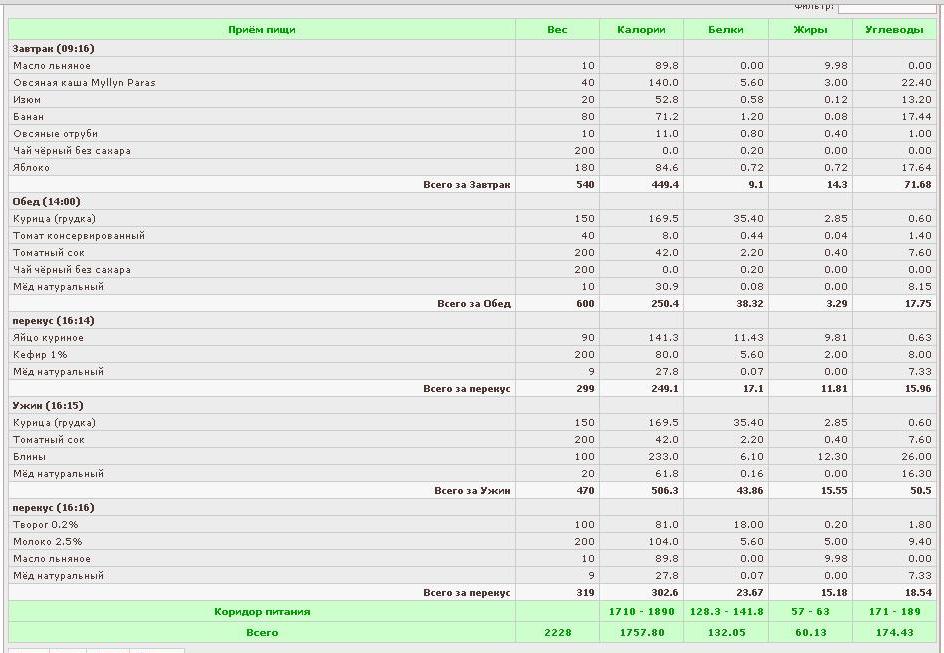
Task: Click the snack calories total 249.1
Action: [x=665, y=389]
